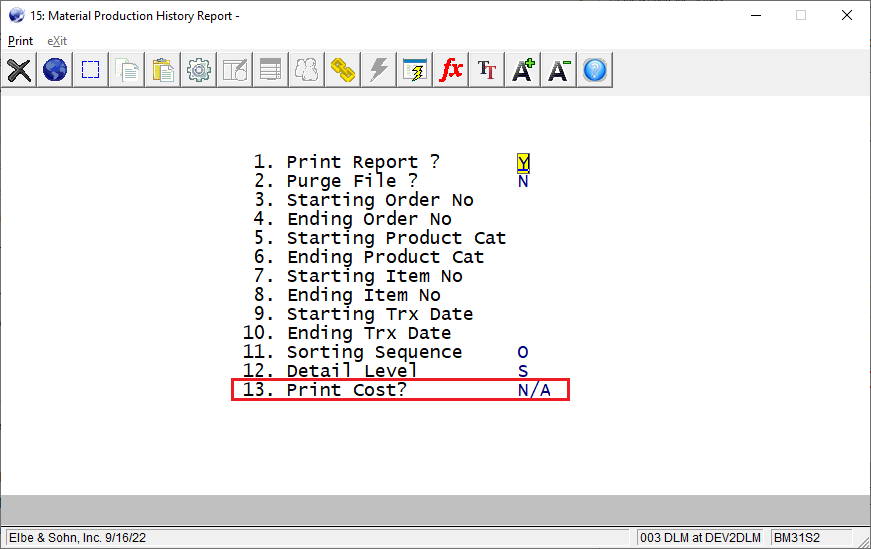The width and height of the screenshot is (871, 549).
Task: Click the yellow chain link icon
Action: pyautogui.click(x=343, y=70)
